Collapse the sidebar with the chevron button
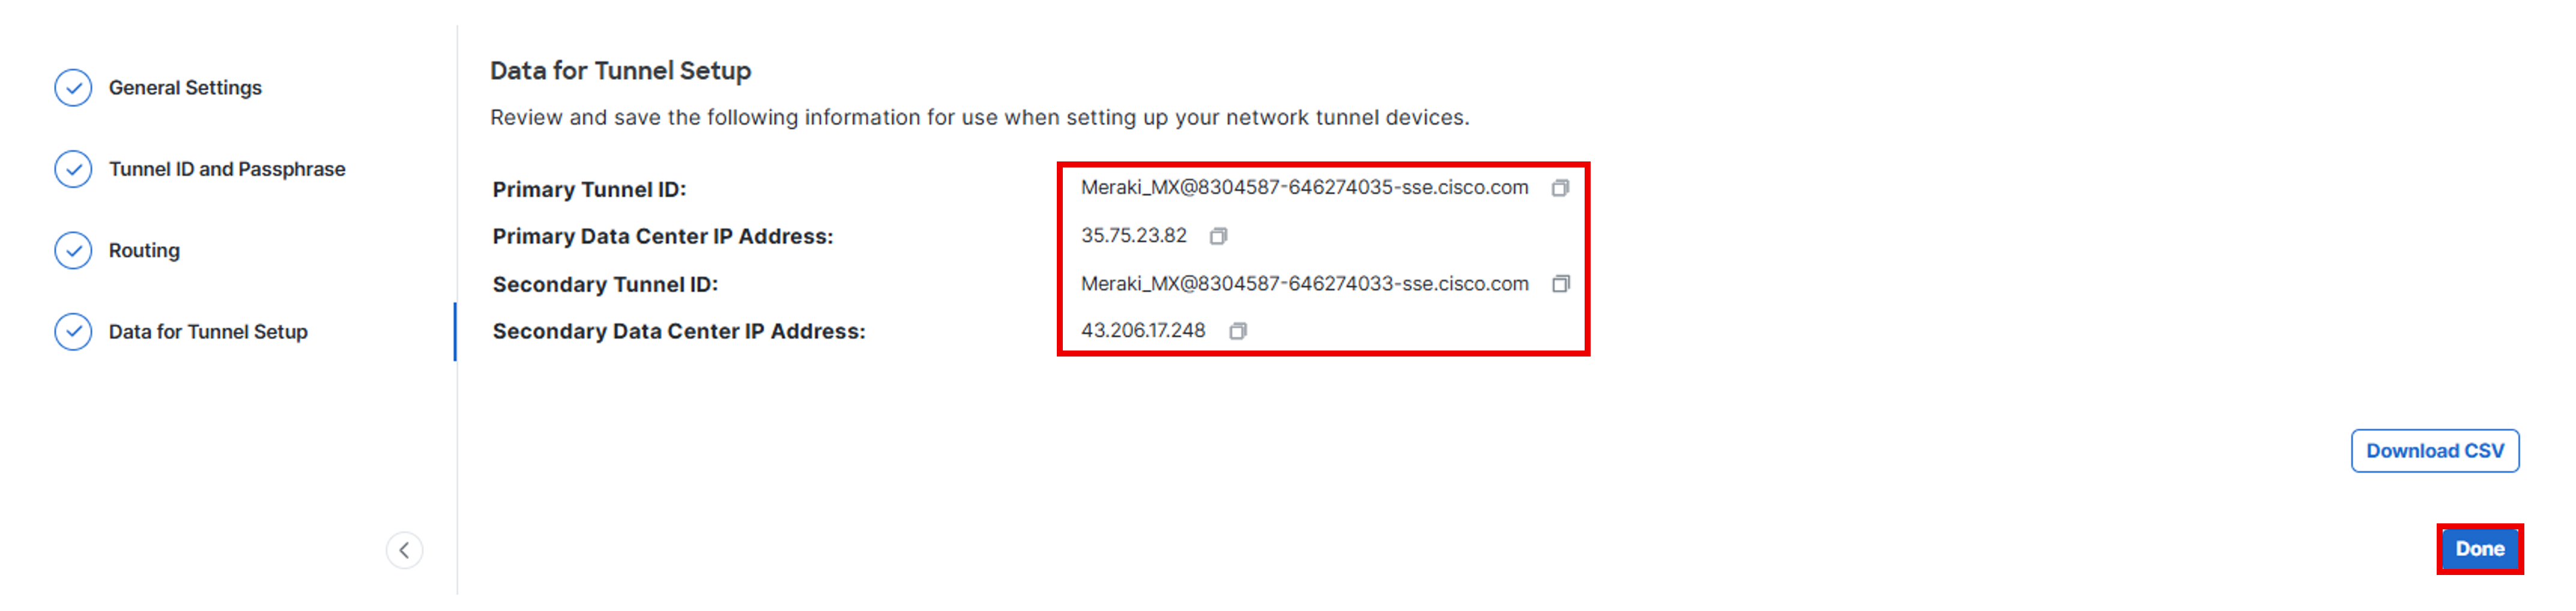Viewport: 2576px width, 611px height. click(x=404, y=550)
